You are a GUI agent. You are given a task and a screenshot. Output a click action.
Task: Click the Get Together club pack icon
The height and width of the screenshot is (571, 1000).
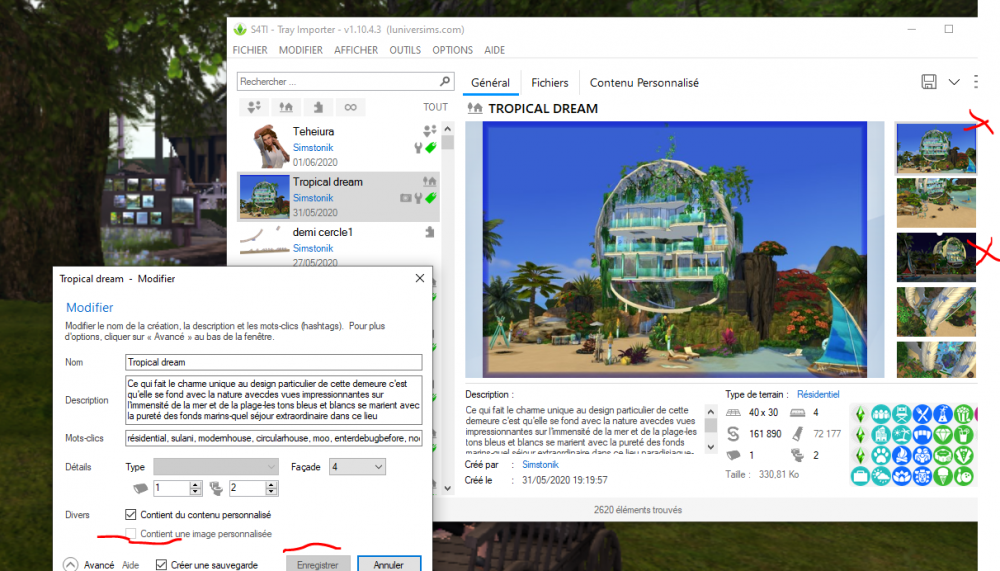pos(881,414)
